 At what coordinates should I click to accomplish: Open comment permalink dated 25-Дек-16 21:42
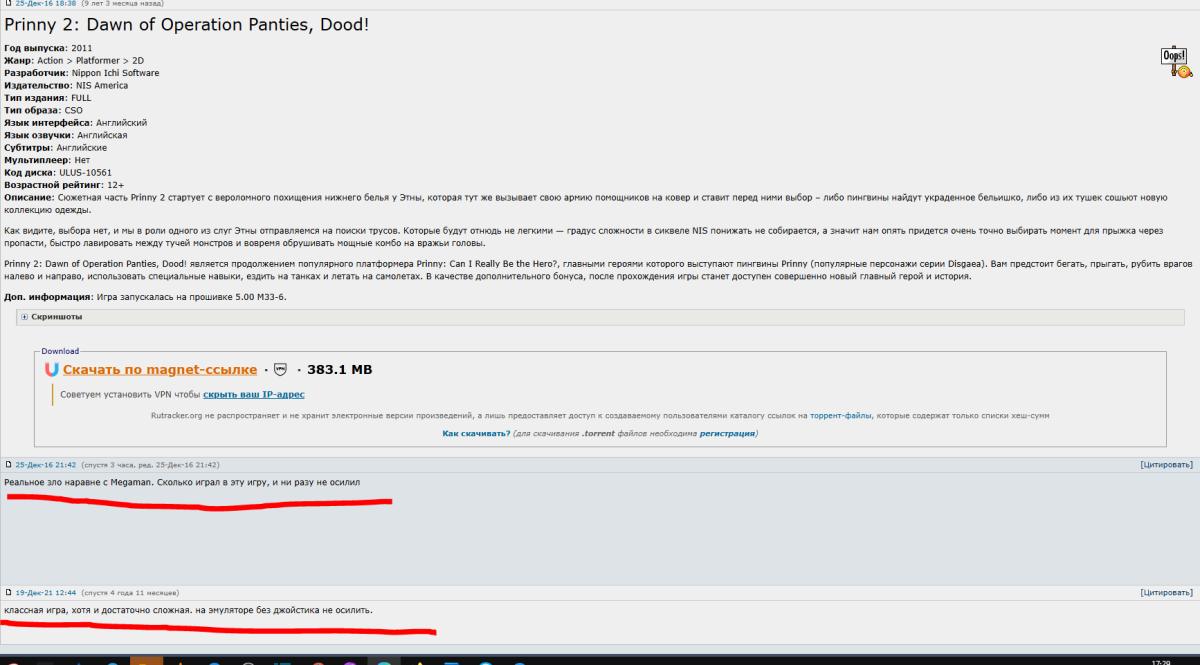(x=46, y=465)
